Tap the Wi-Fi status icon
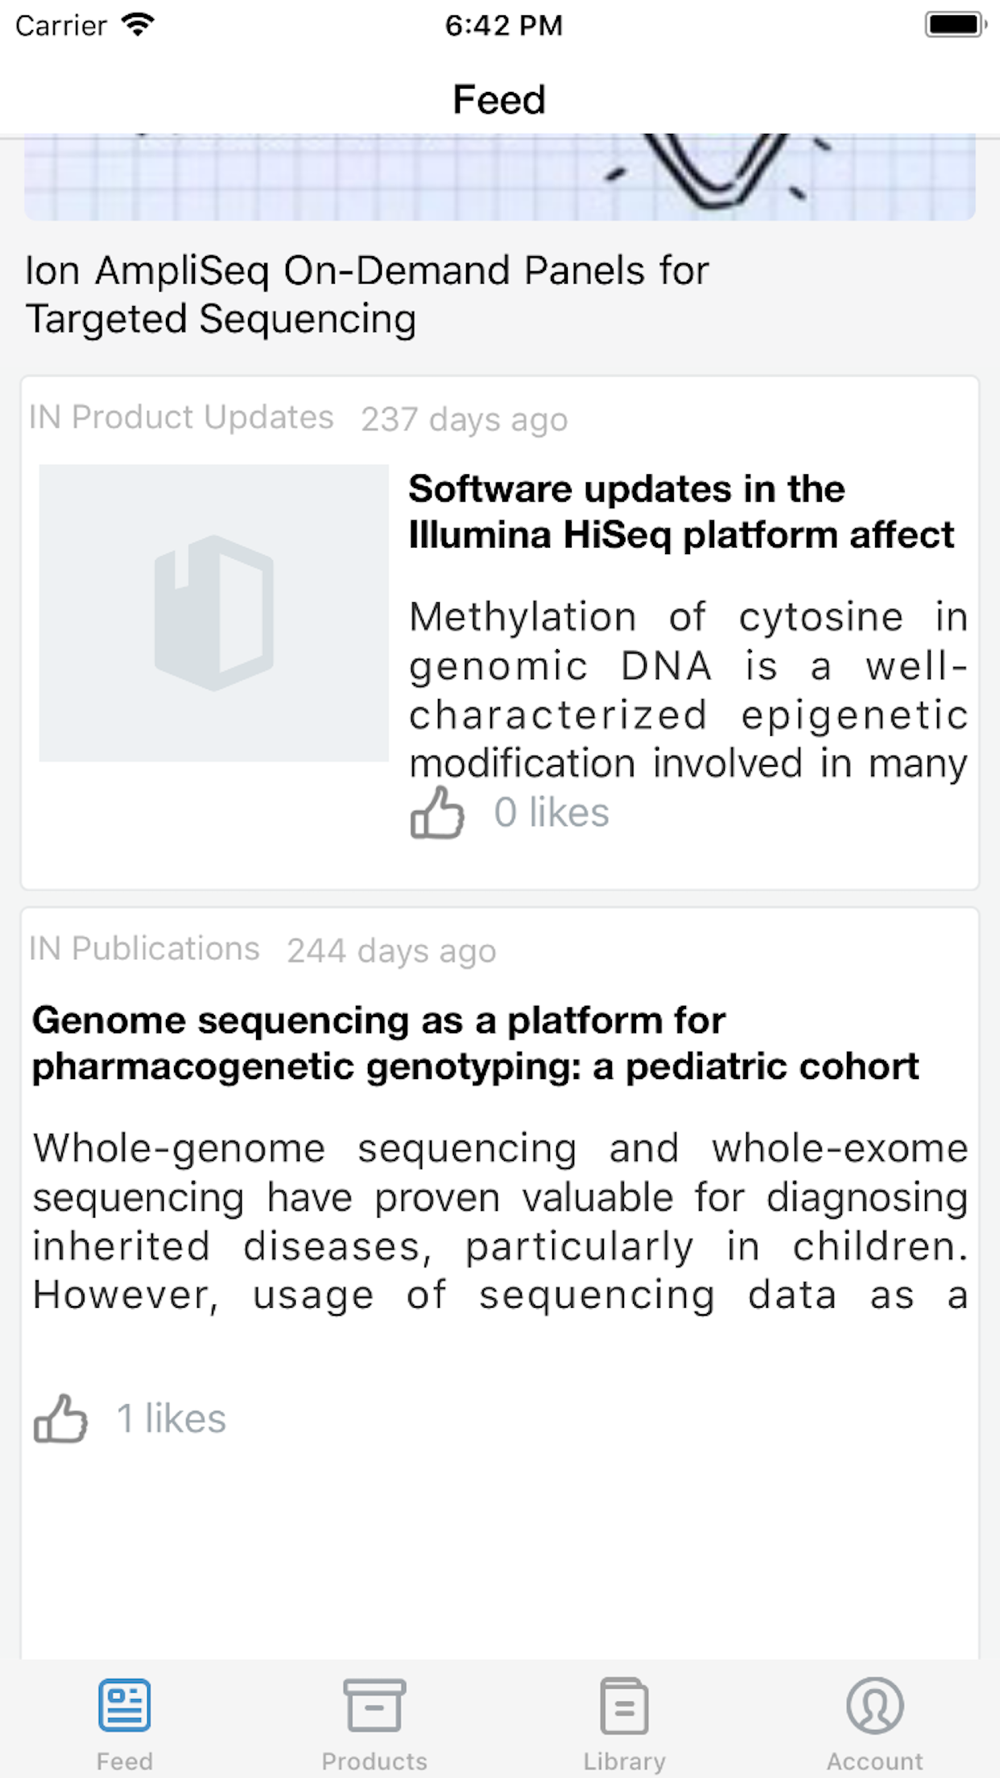The image size is (1000, 1778). (x=137, y=25)
